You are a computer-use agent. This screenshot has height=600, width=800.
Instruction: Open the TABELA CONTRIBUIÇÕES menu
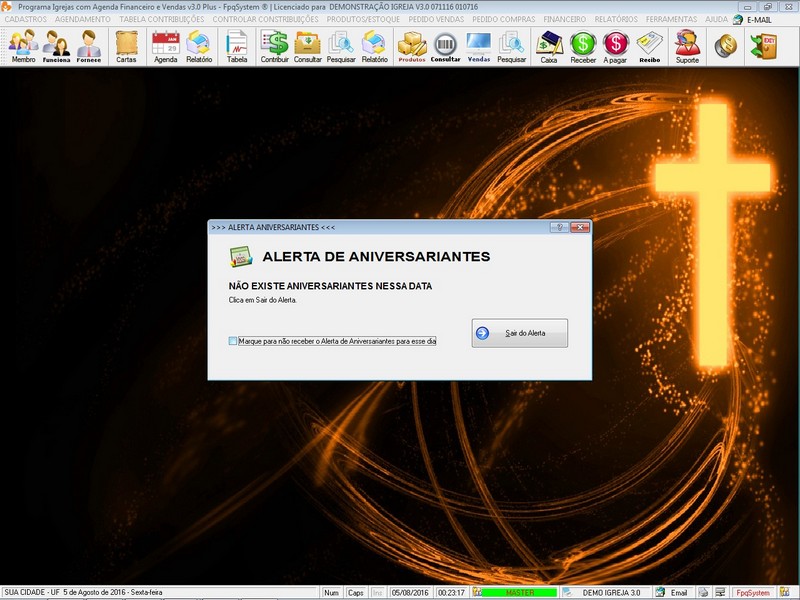[x=162, y=19]
